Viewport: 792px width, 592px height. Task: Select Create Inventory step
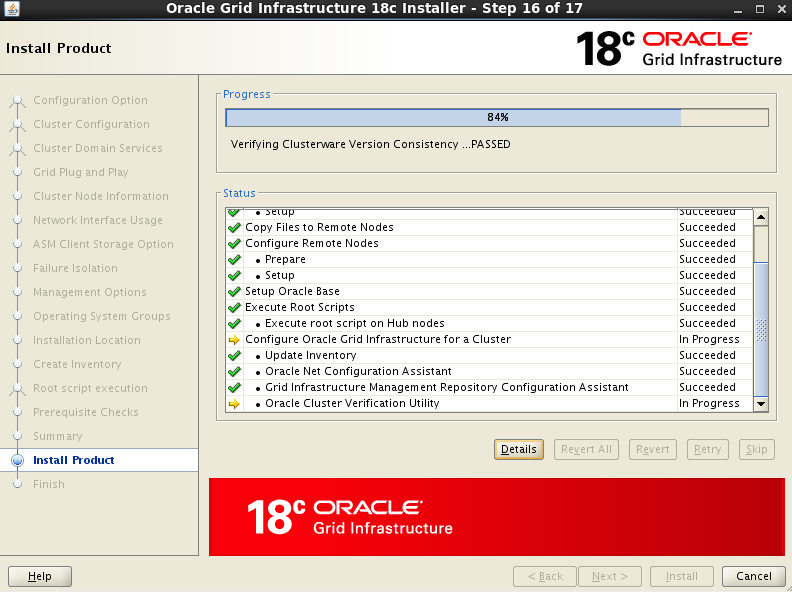point(77,364)
